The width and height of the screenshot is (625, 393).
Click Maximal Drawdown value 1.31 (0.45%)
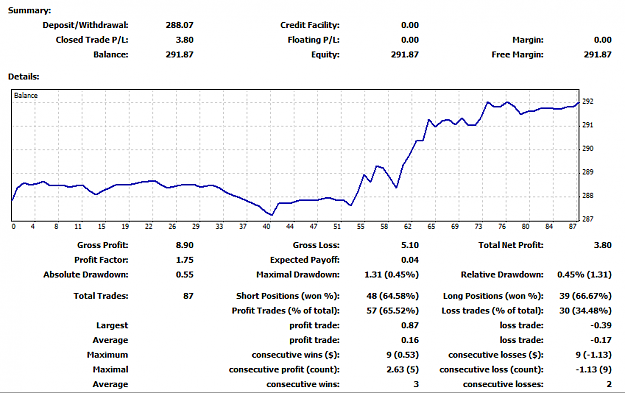[391, 275]
